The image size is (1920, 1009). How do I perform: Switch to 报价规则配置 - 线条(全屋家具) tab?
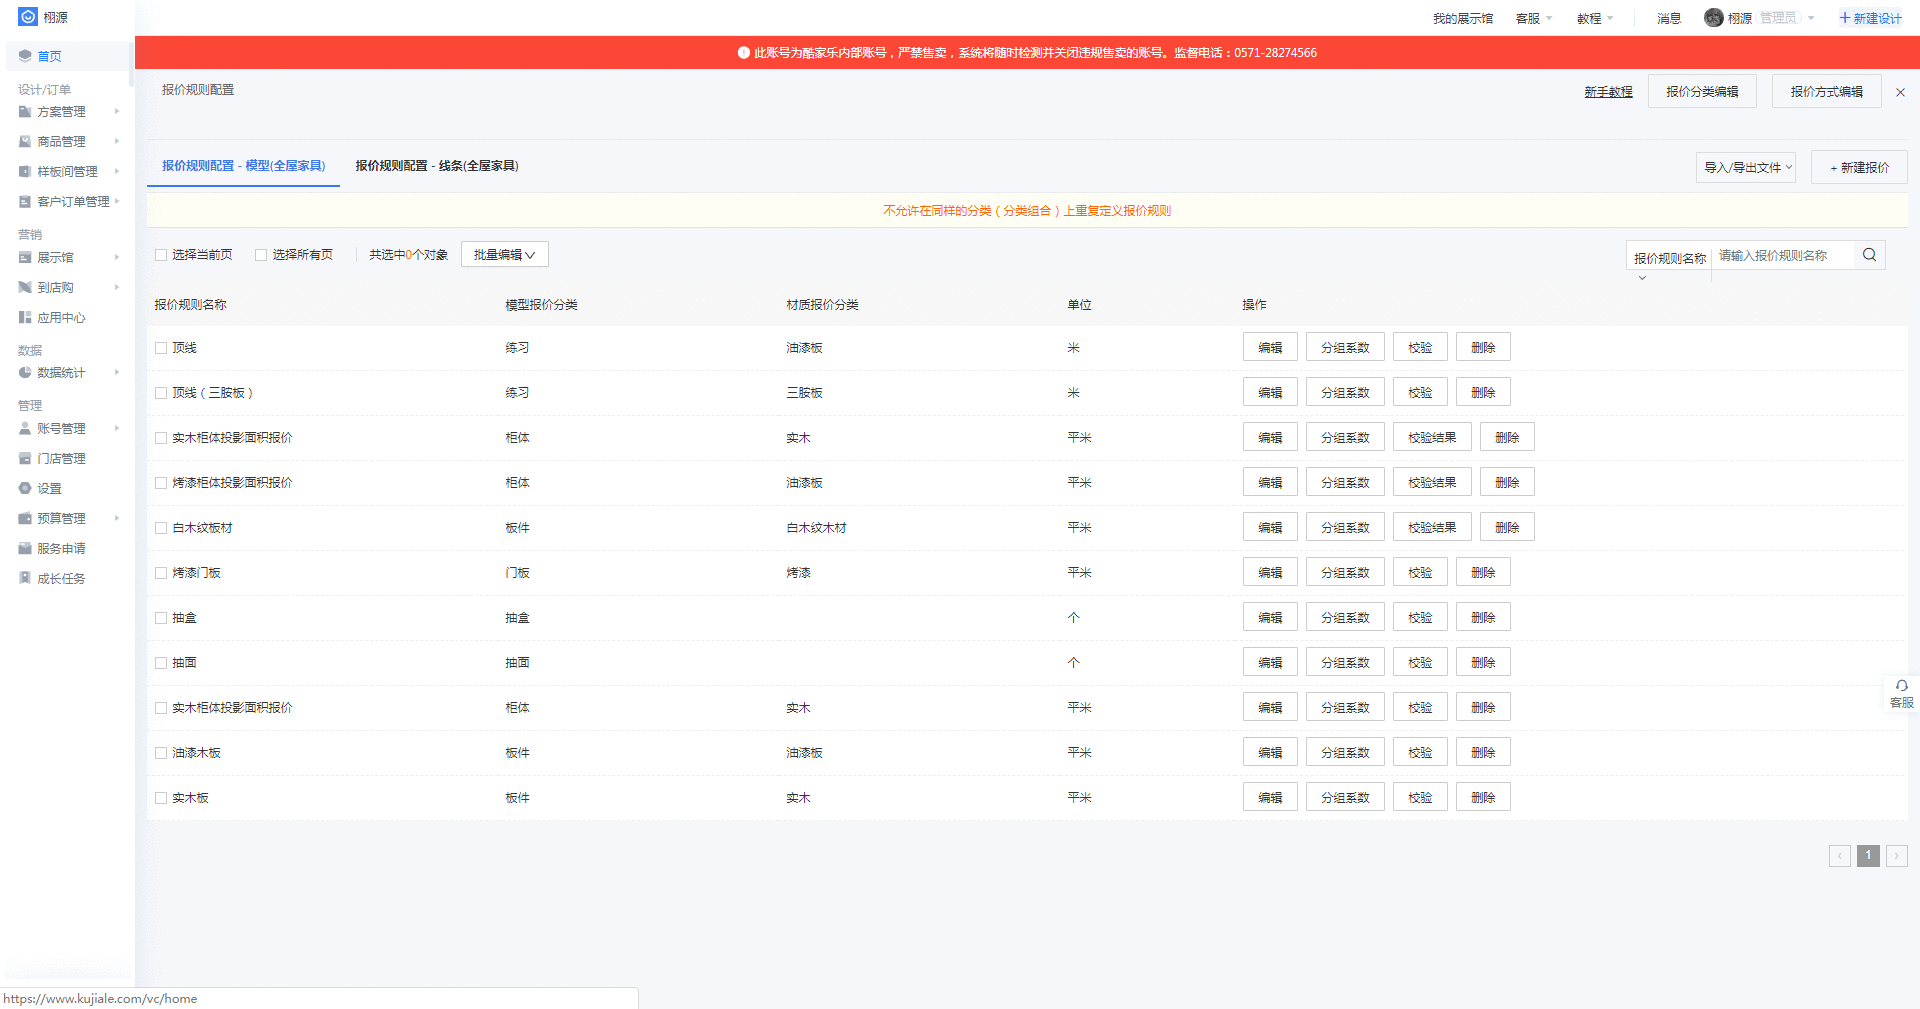pyautogui.click(x=437, y=166)
